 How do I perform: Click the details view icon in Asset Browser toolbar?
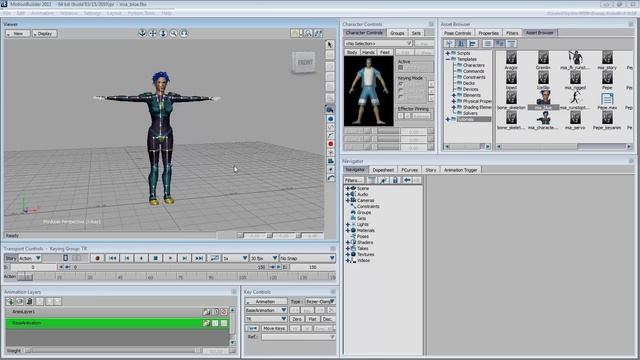click(511, 43)
